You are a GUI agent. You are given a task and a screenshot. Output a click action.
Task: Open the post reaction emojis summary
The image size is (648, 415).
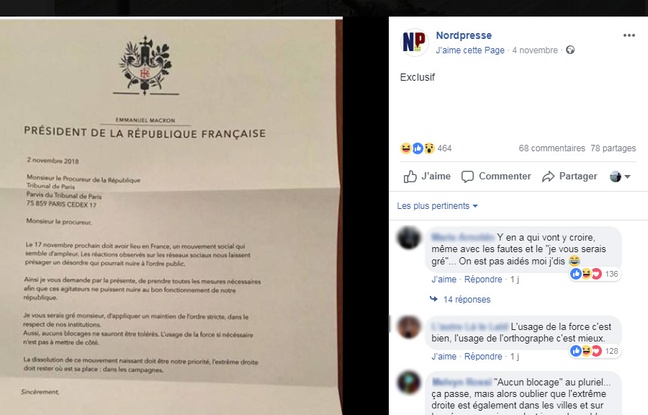(417, 148)
